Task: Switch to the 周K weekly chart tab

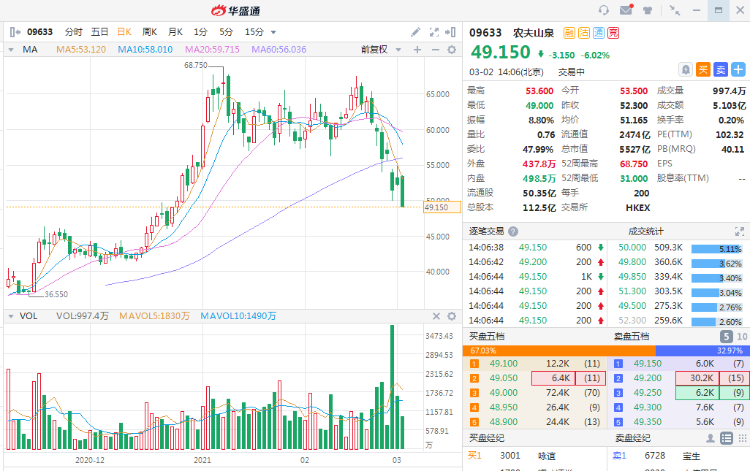Action: pos(150,32)
